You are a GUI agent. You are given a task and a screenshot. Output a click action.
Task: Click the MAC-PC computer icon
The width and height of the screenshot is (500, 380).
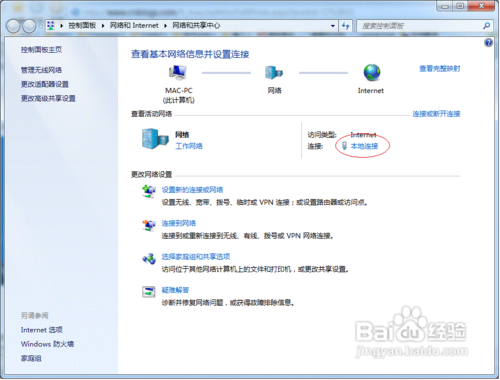[x=178, y=72]
